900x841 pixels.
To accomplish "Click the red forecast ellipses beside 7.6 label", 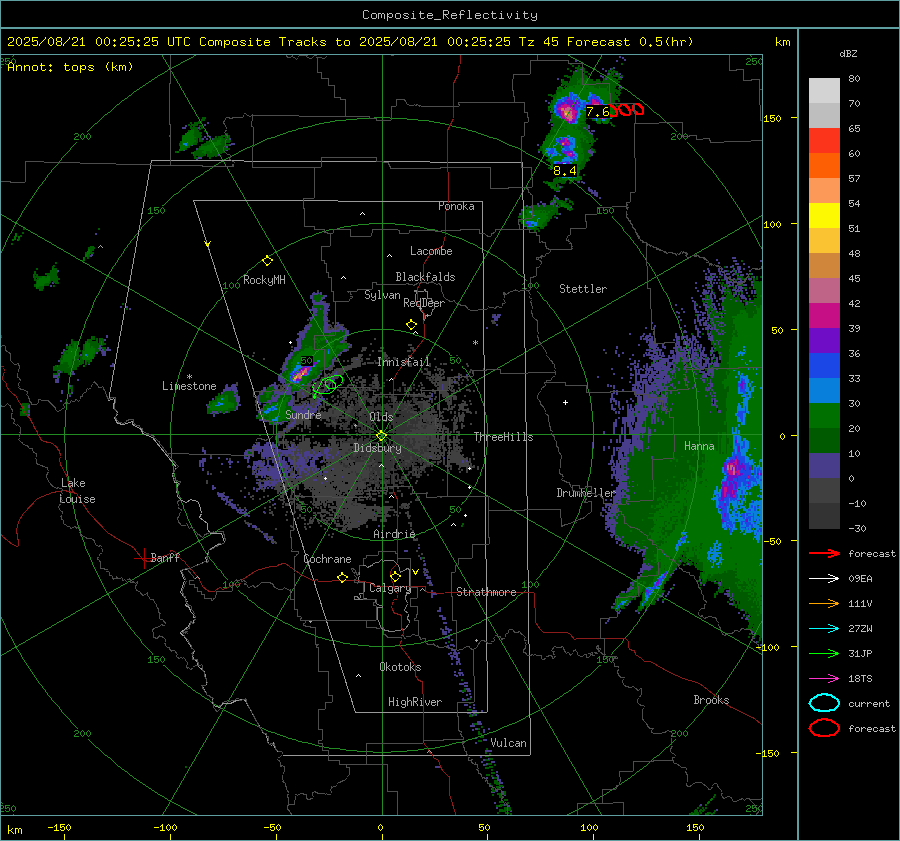I will click(x=627, y=110).
